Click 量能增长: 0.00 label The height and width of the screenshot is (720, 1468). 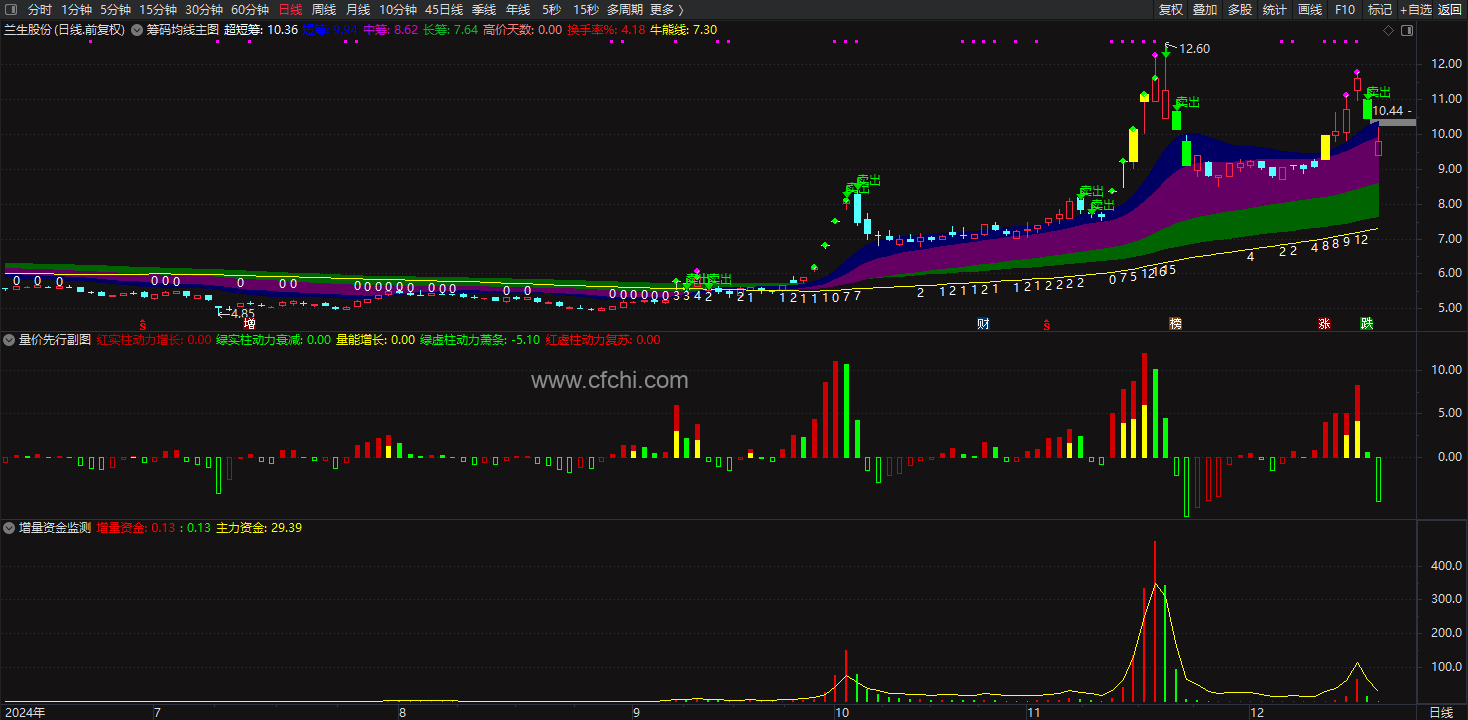375,340
